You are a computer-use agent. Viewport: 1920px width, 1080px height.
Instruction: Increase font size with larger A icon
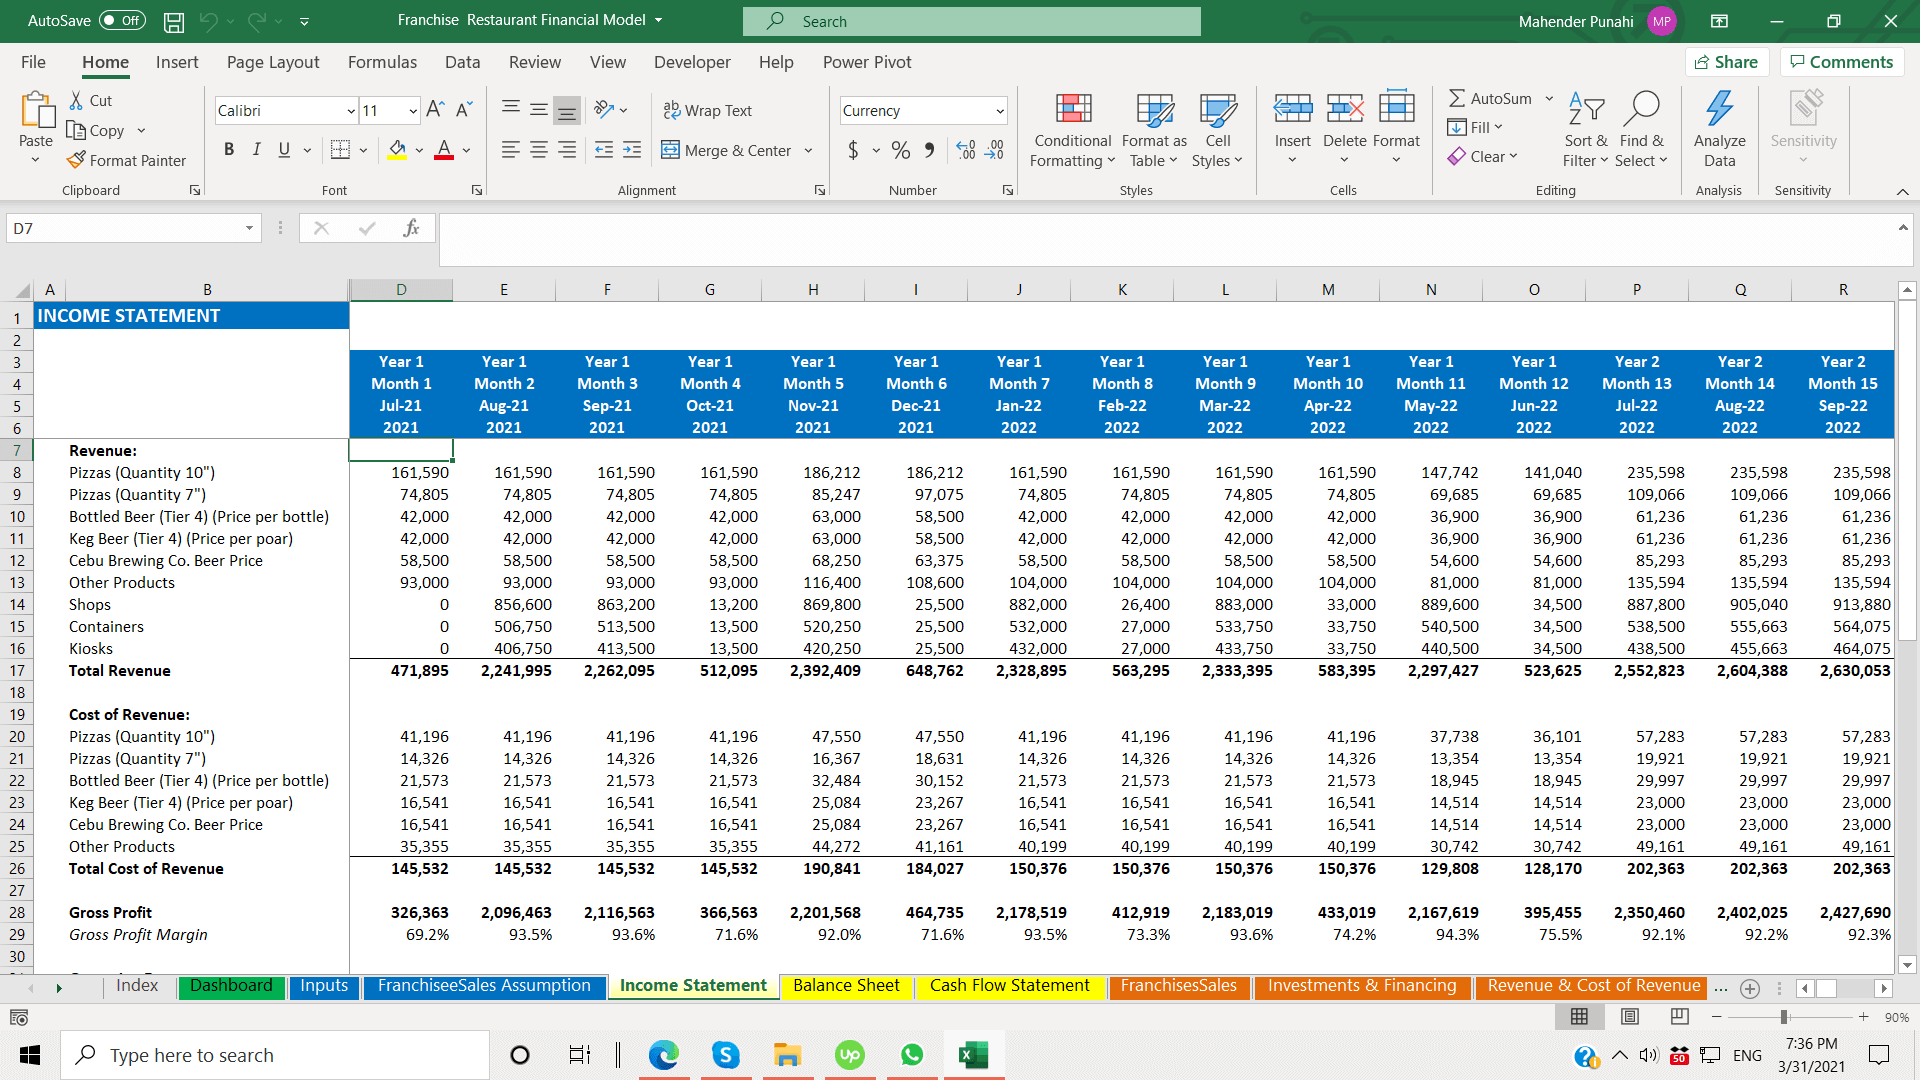pyautogui.click(x=435, y=110)
